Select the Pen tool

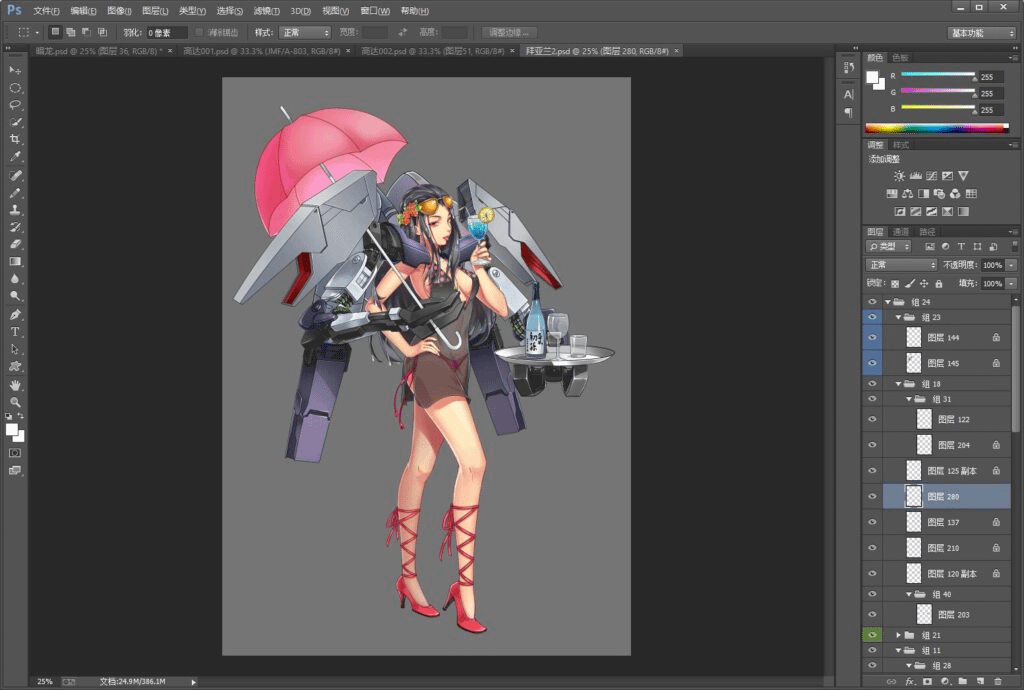point(15,315)
